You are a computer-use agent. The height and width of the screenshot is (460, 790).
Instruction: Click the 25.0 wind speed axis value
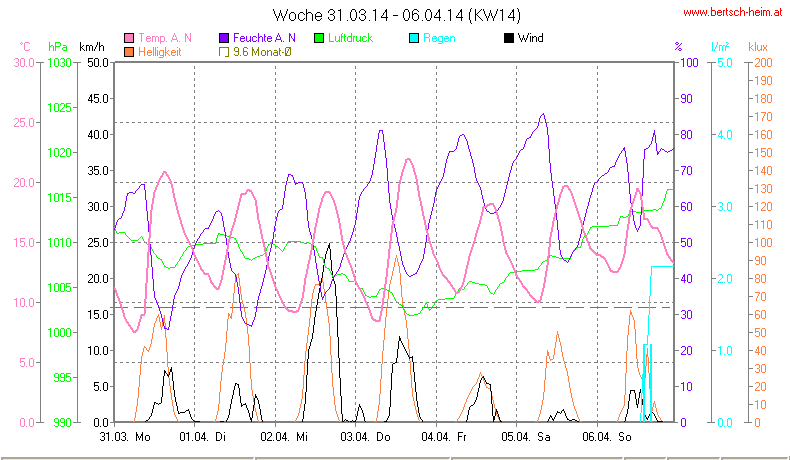[98, 242]
